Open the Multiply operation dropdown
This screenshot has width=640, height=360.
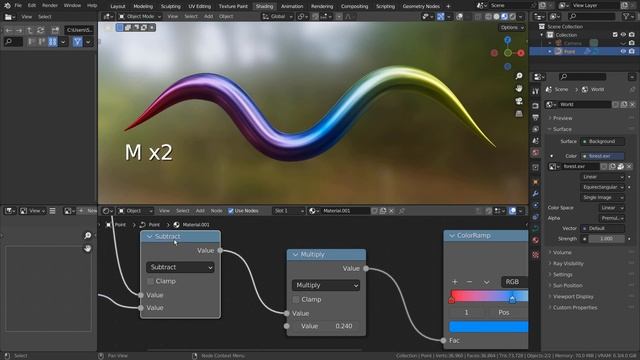point(326,285)
